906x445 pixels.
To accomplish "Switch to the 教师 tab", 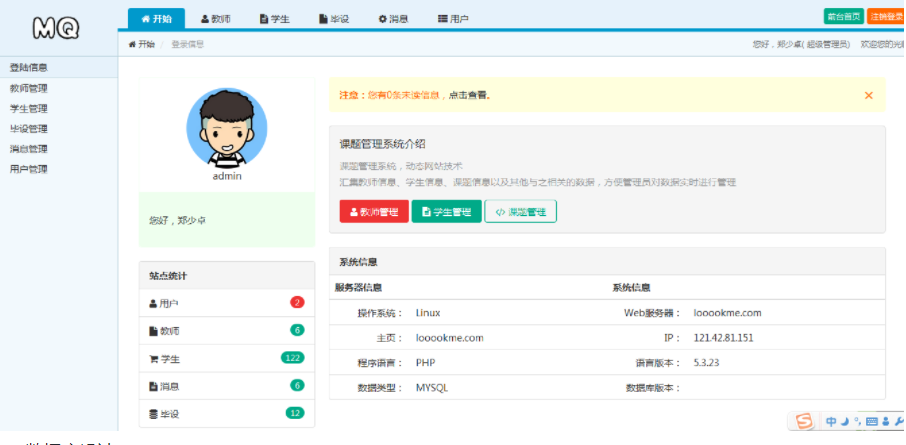I will click(x=216, y=18).
